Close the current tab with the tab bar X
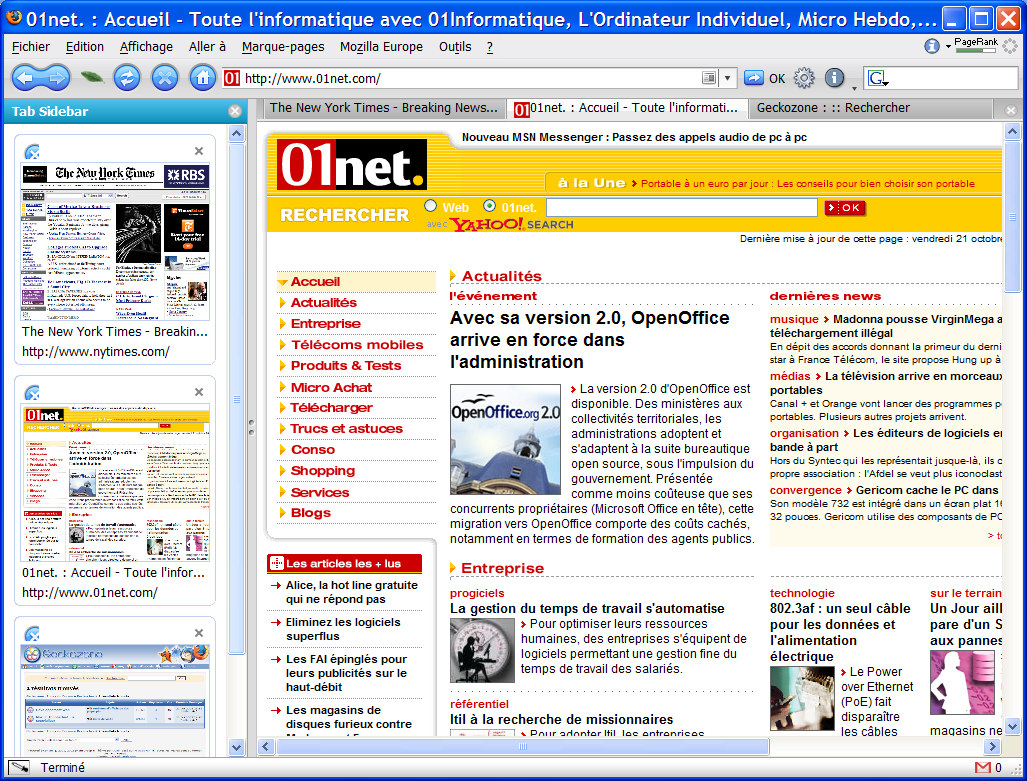Image resolution: width=1027 pixels, height=781 pixels. (1011, 110)
